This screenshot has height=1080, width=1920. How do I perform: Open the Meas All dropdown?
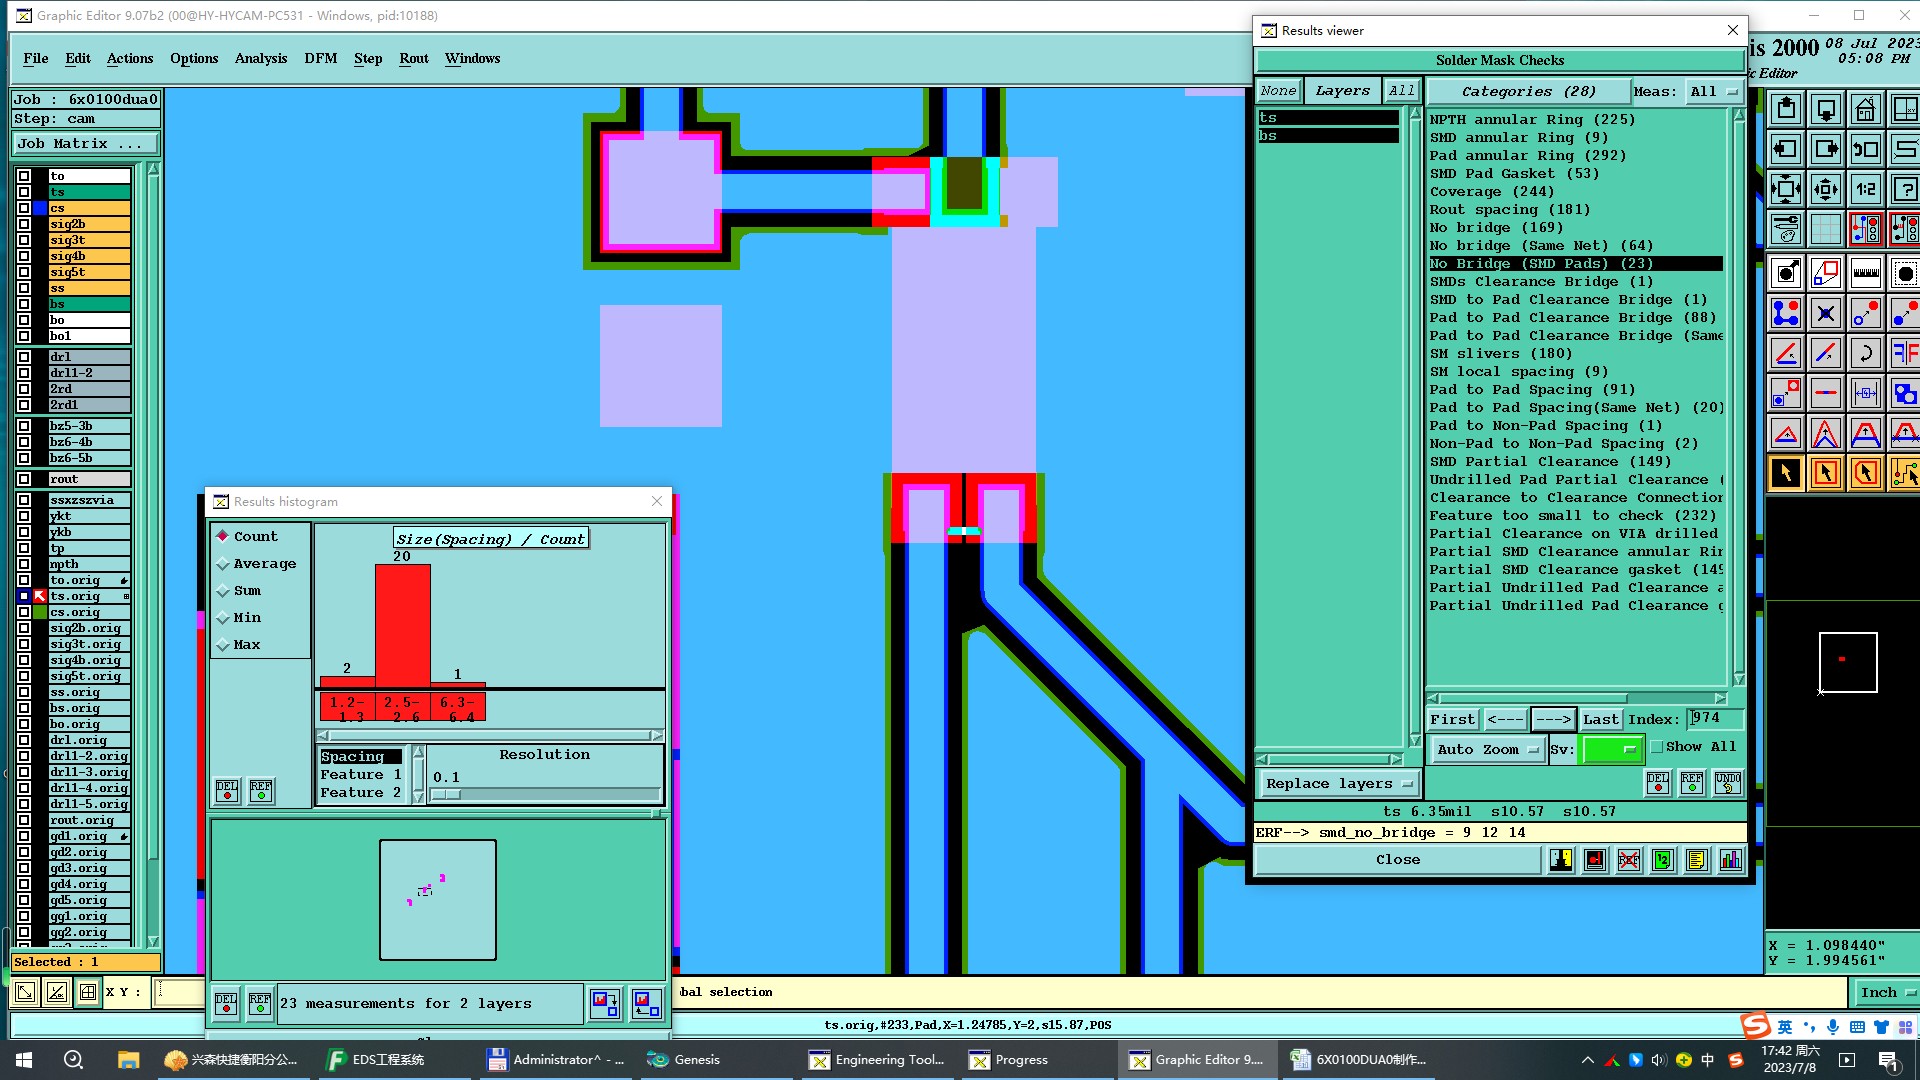click(x=1712, y=91)
